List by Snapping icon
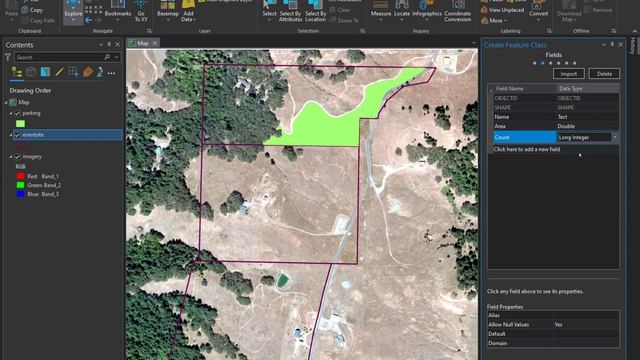The height and width of the screenshot is (360, 640). click(73, 72)
